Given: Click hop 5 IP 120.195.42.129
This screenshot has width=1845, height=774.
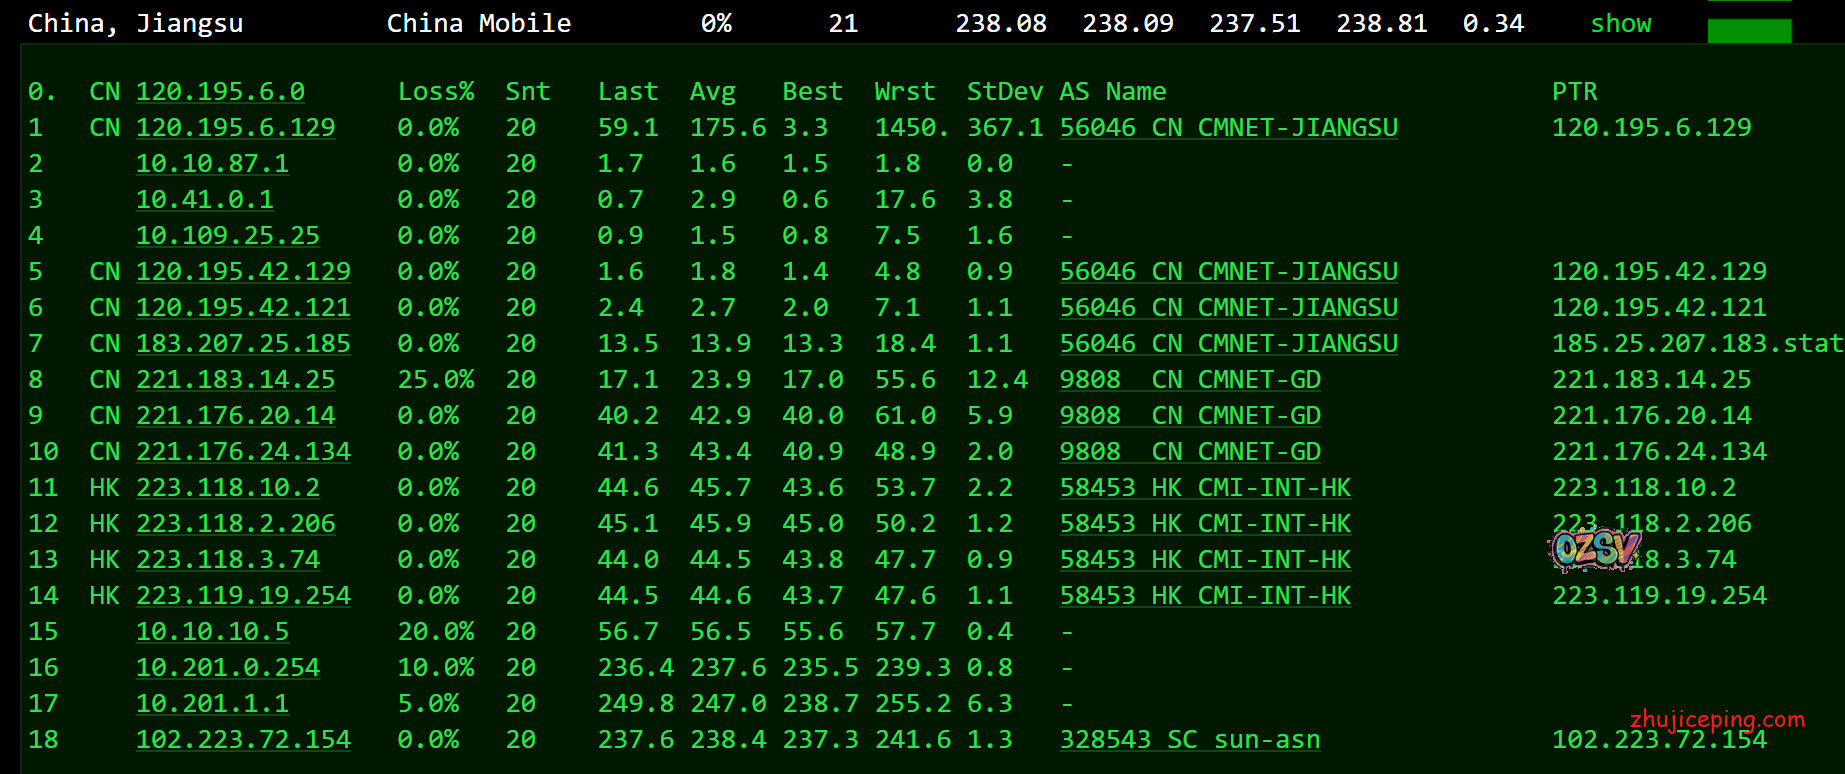Looking at the screenshot, I should click(x=243, y=272).
